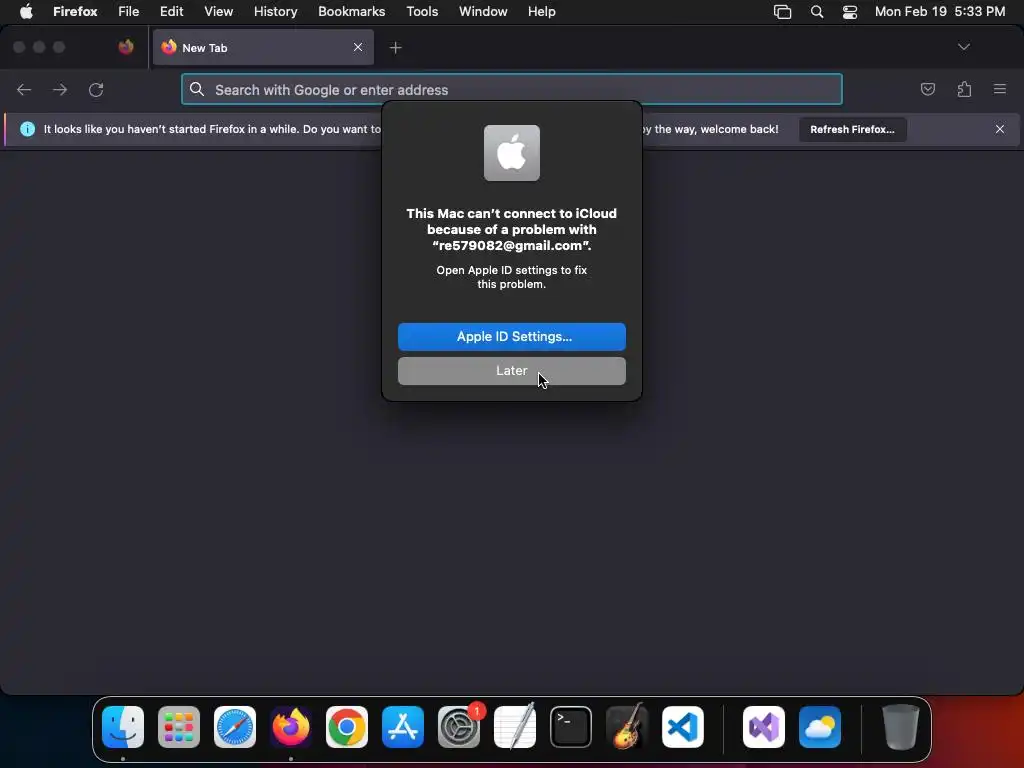Open the View menu
This screenshot has height=768, width=1024.
point(218,11)
